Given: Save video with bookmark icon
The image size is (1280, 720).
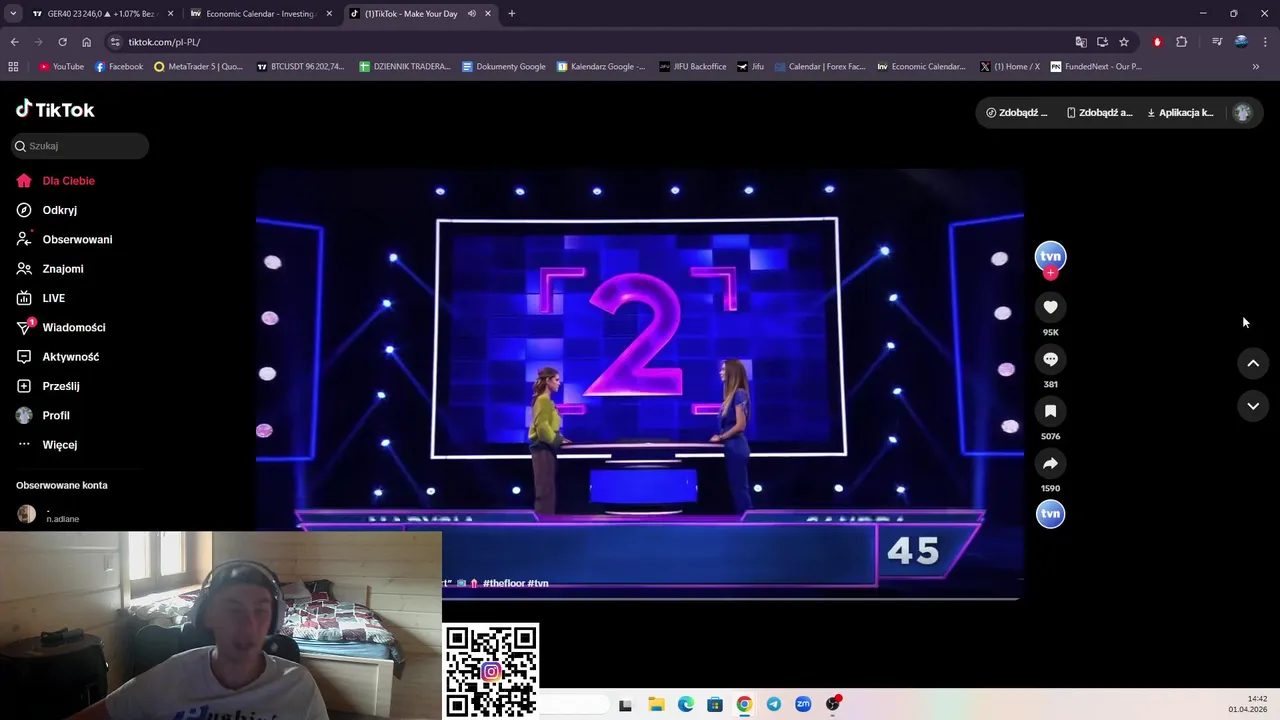Looking at the screenshot, I should click(1050, 411).
